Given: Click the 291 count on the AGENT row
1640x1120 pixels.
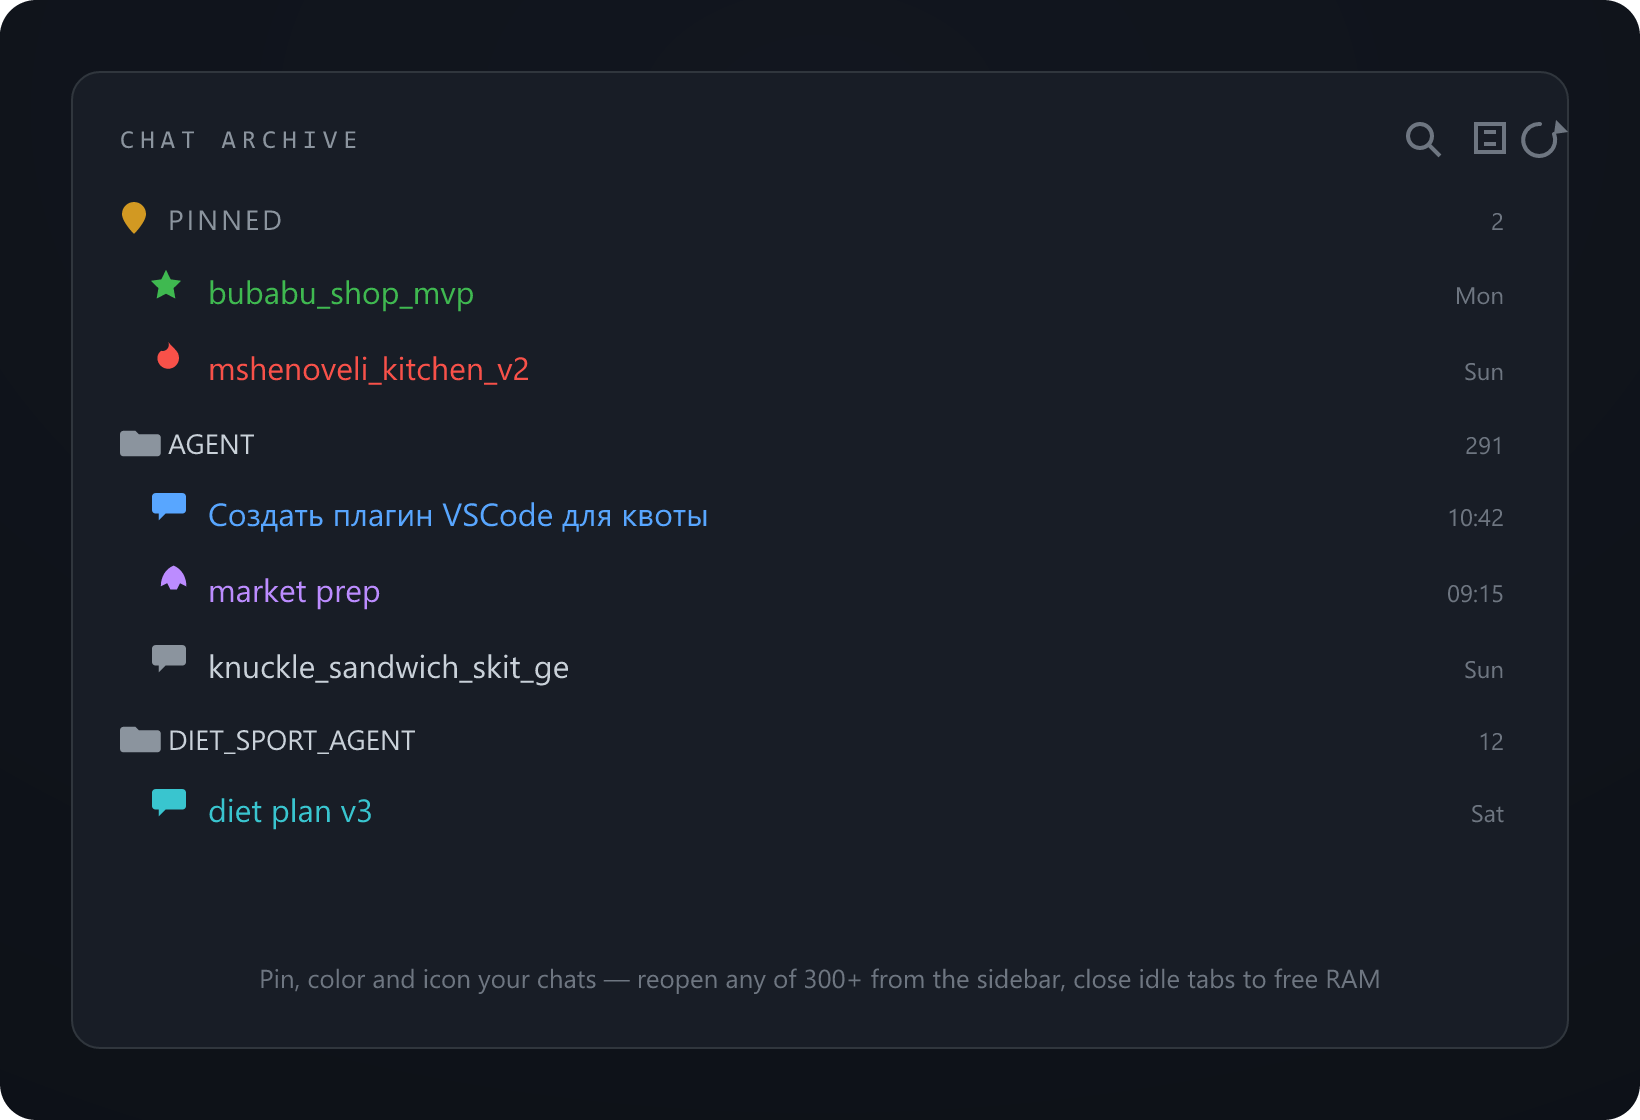Looking at the screenshot, I should tap(1484, 446).
